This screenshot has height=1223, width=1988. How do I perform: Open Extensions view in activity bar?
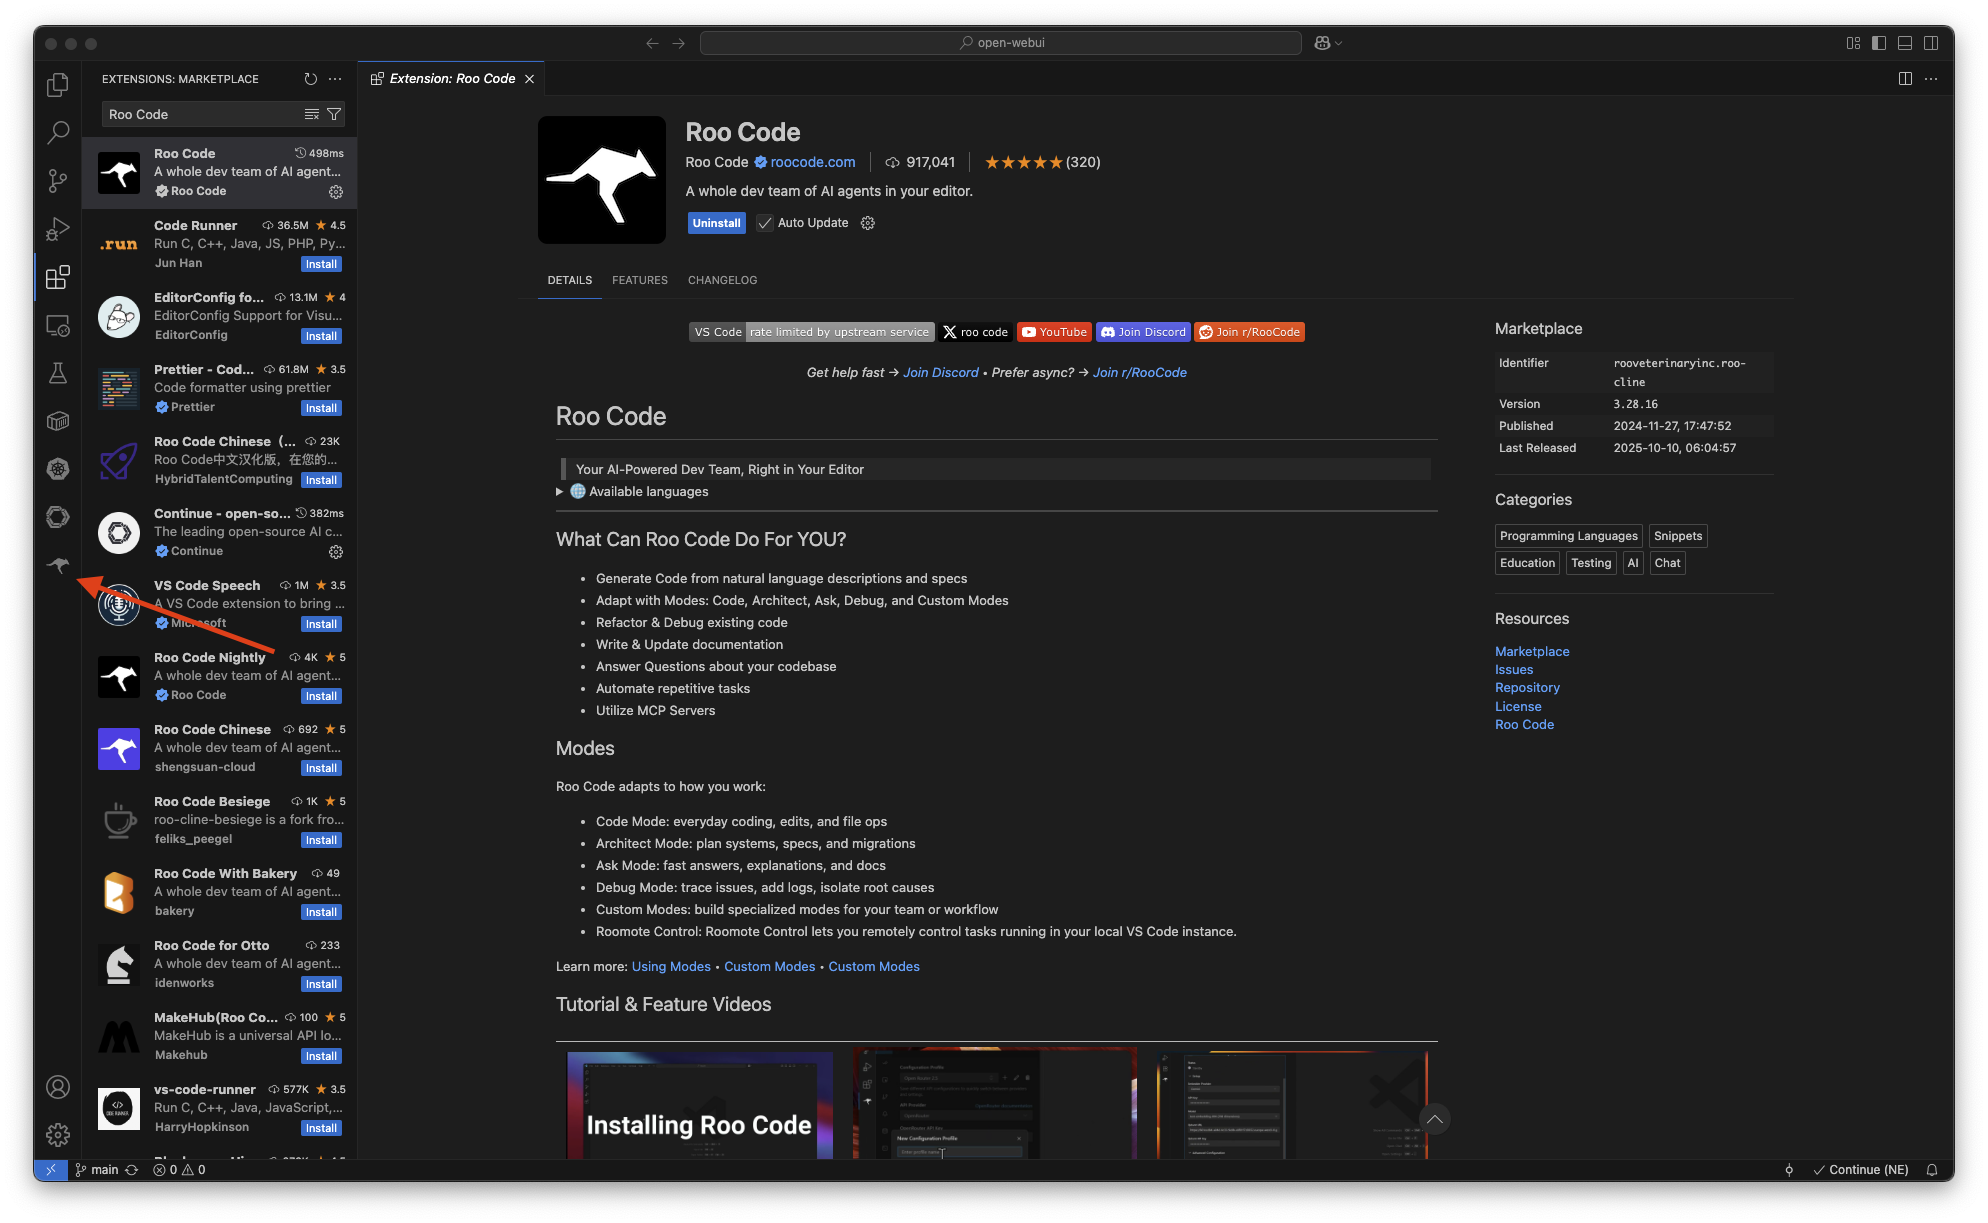point(58,277)
